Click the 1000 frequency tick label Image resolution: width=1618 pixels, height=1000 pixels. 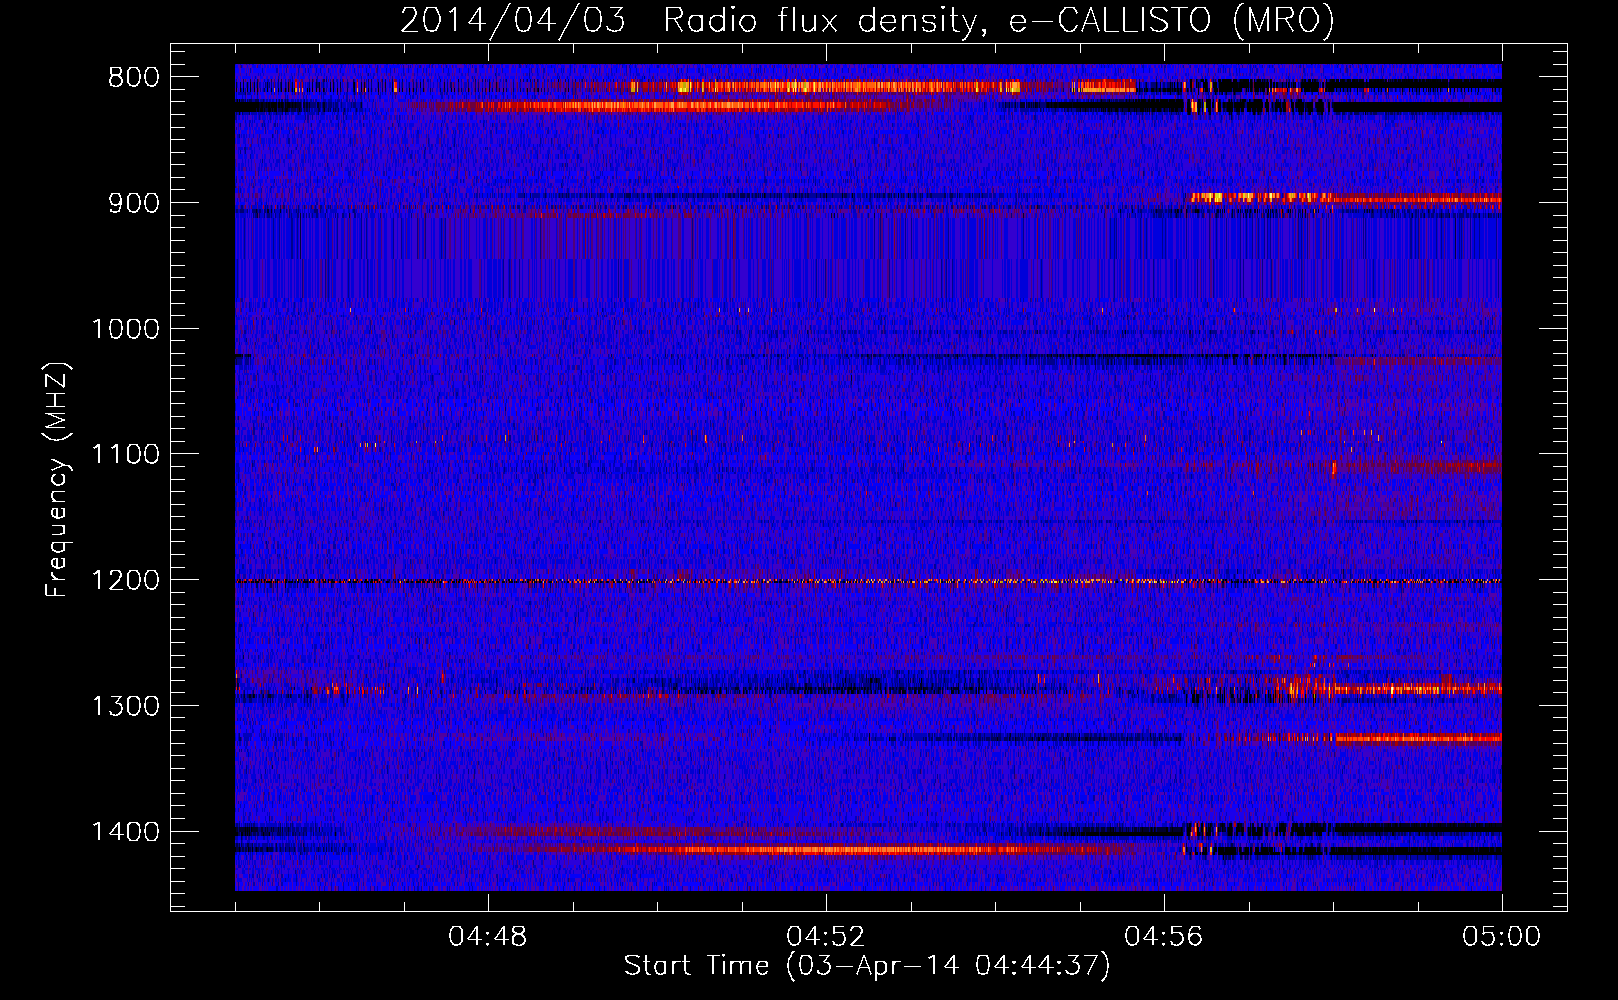tap(125, 329)
